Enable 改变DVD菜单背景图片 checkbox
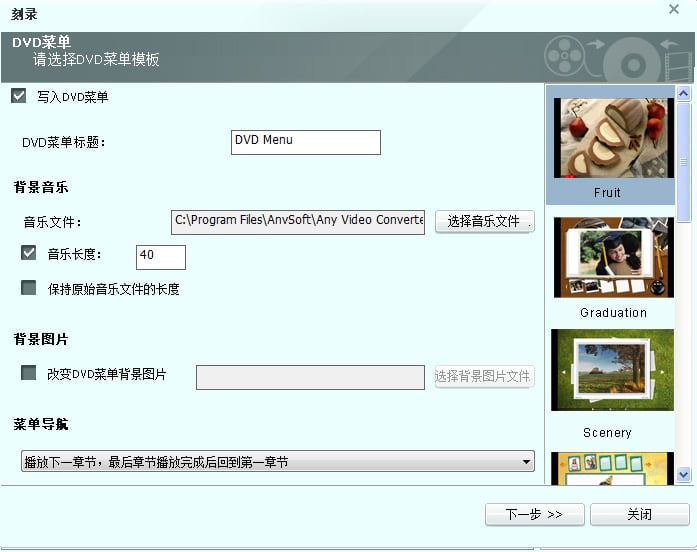 click(28, 372)
